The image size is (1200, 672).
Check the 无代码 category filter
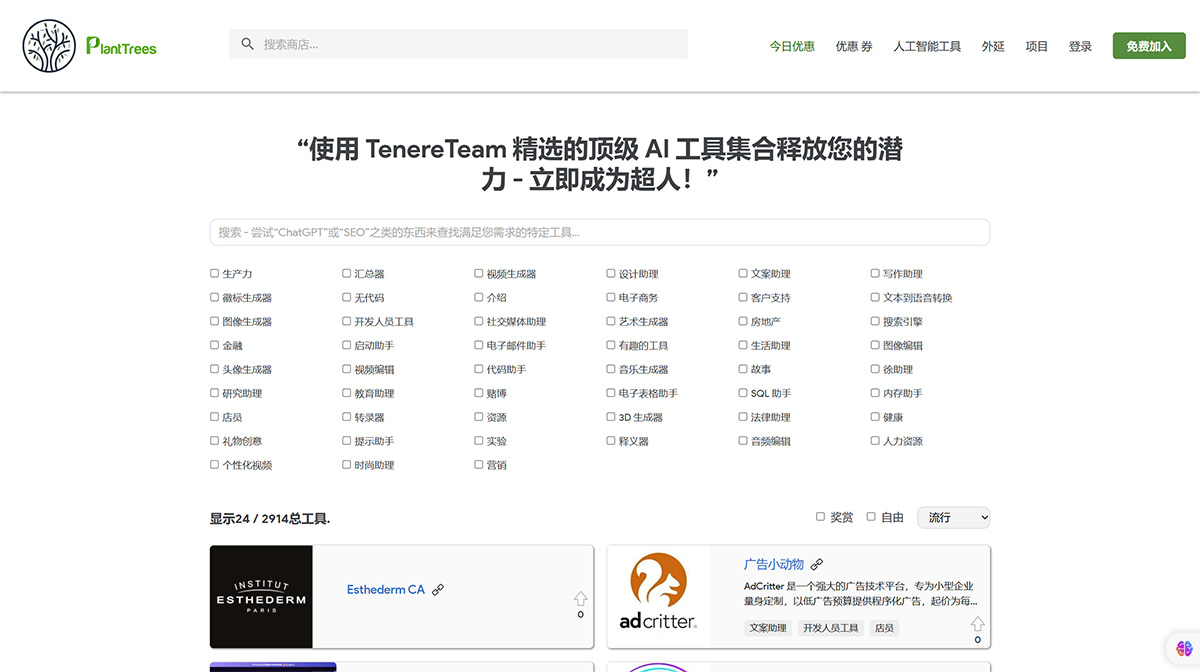pyautogui.click(x=345, y=297)
